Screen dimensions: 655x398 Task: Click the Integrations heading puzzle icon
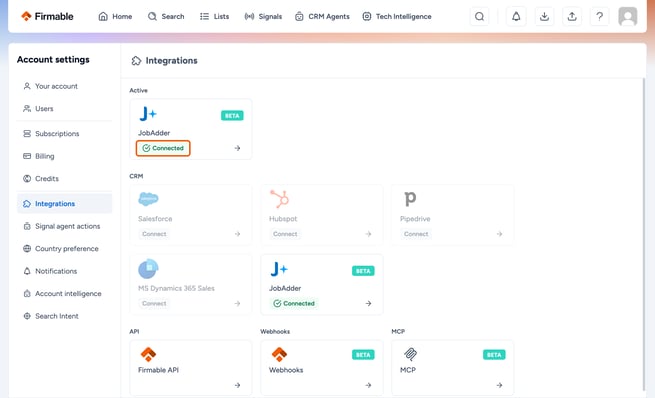click(136, 61)
